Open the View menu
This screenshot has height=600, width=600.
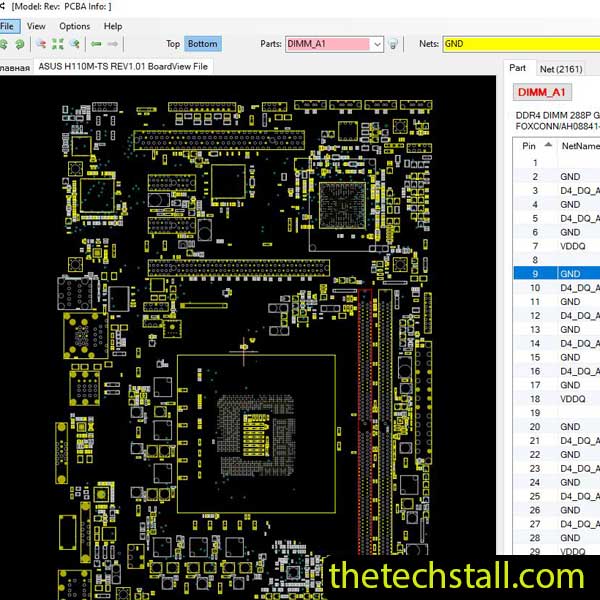point(36,26)
